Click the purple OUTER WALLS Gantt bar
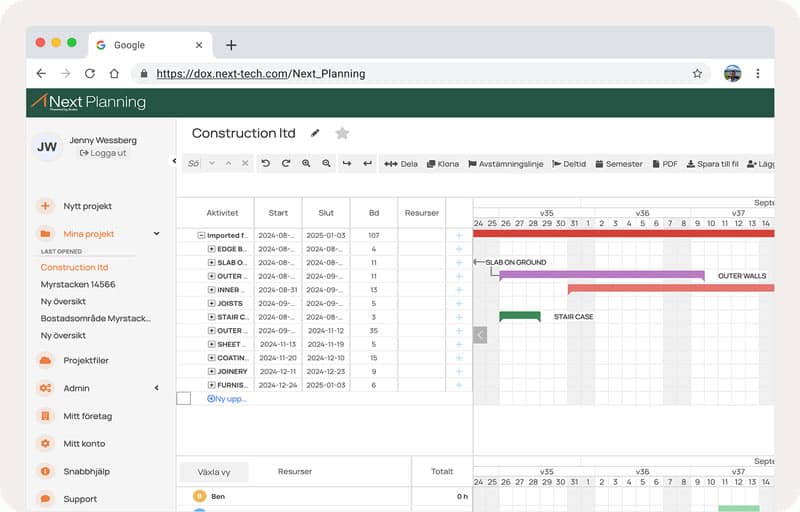800x512 pixels. coord(601,275)
